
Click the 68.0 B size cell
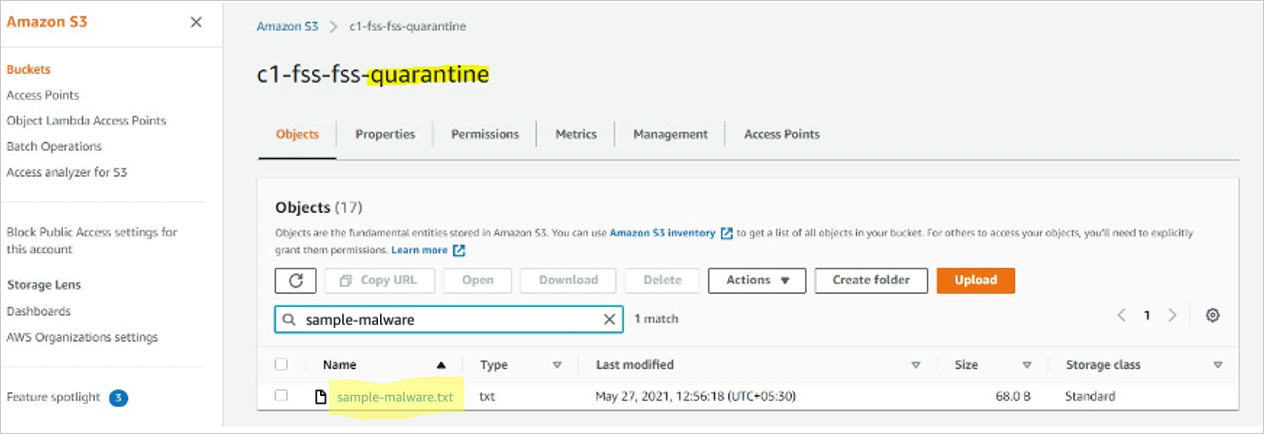[x=1012, y=397]
